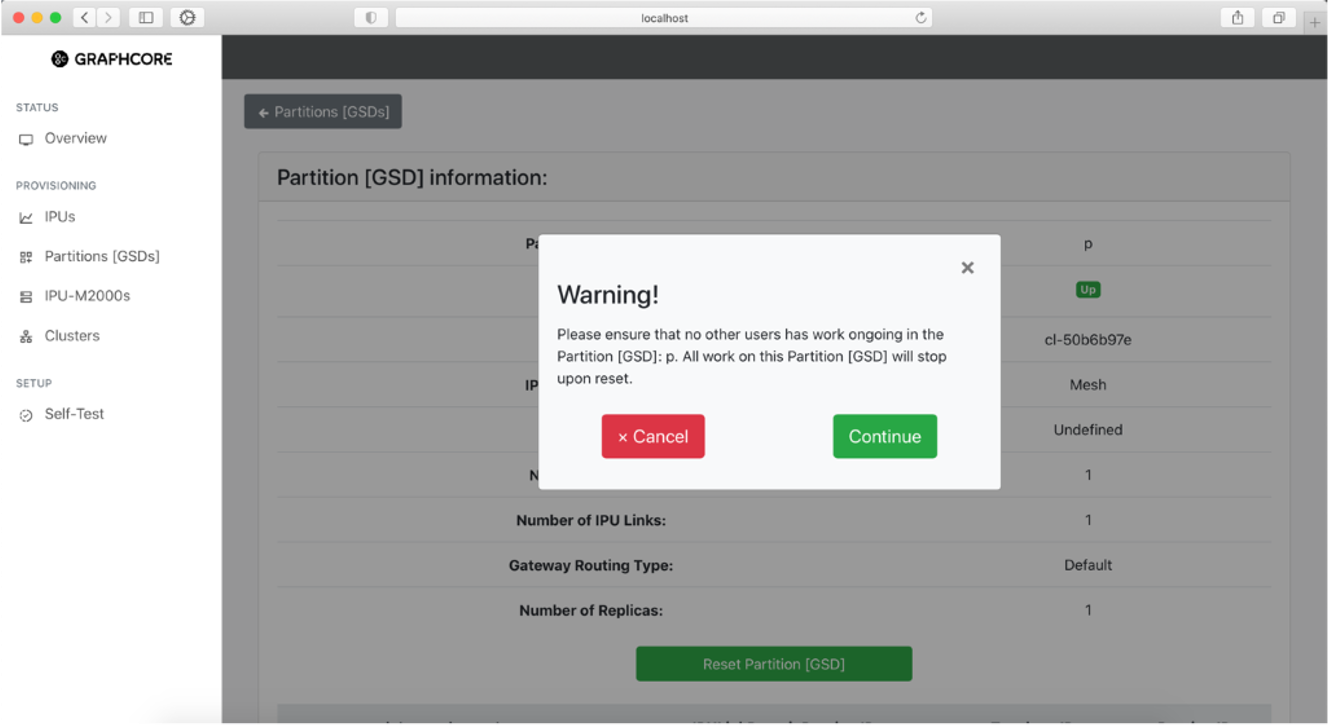This screenshot has width=1332, height=727.
Task: Open Self-Test in the sidebar
Action: pyautogui.click(x=74, y=414)
